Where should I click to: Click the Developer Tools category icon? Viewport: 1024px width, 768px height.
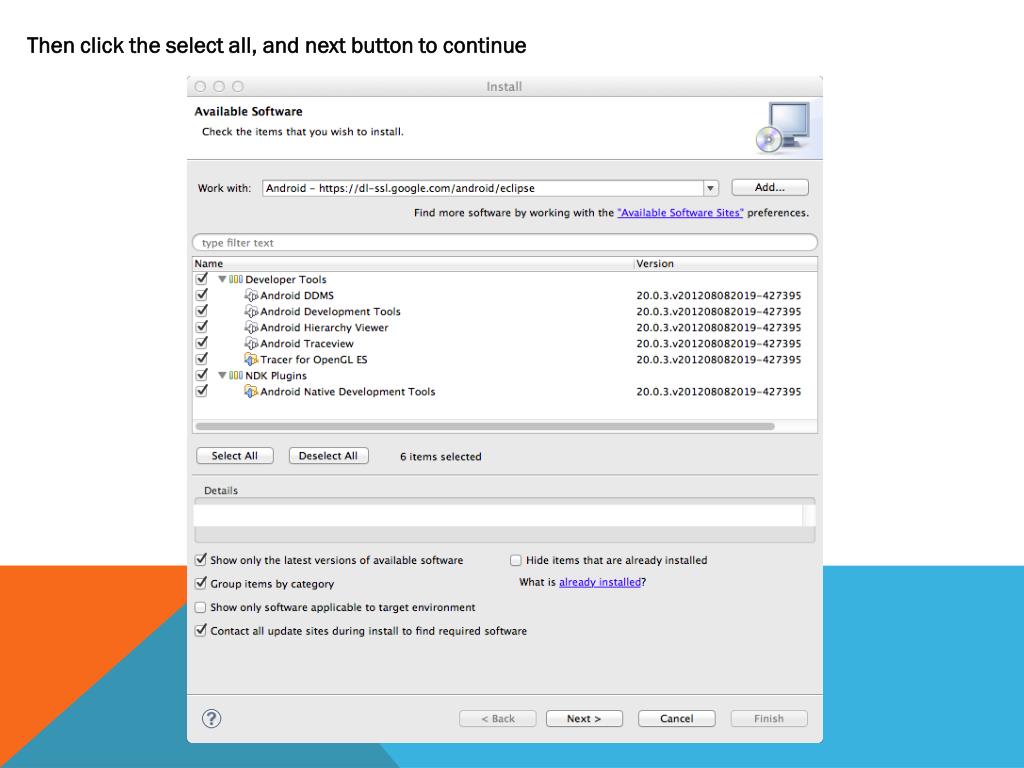click(236, 280)
